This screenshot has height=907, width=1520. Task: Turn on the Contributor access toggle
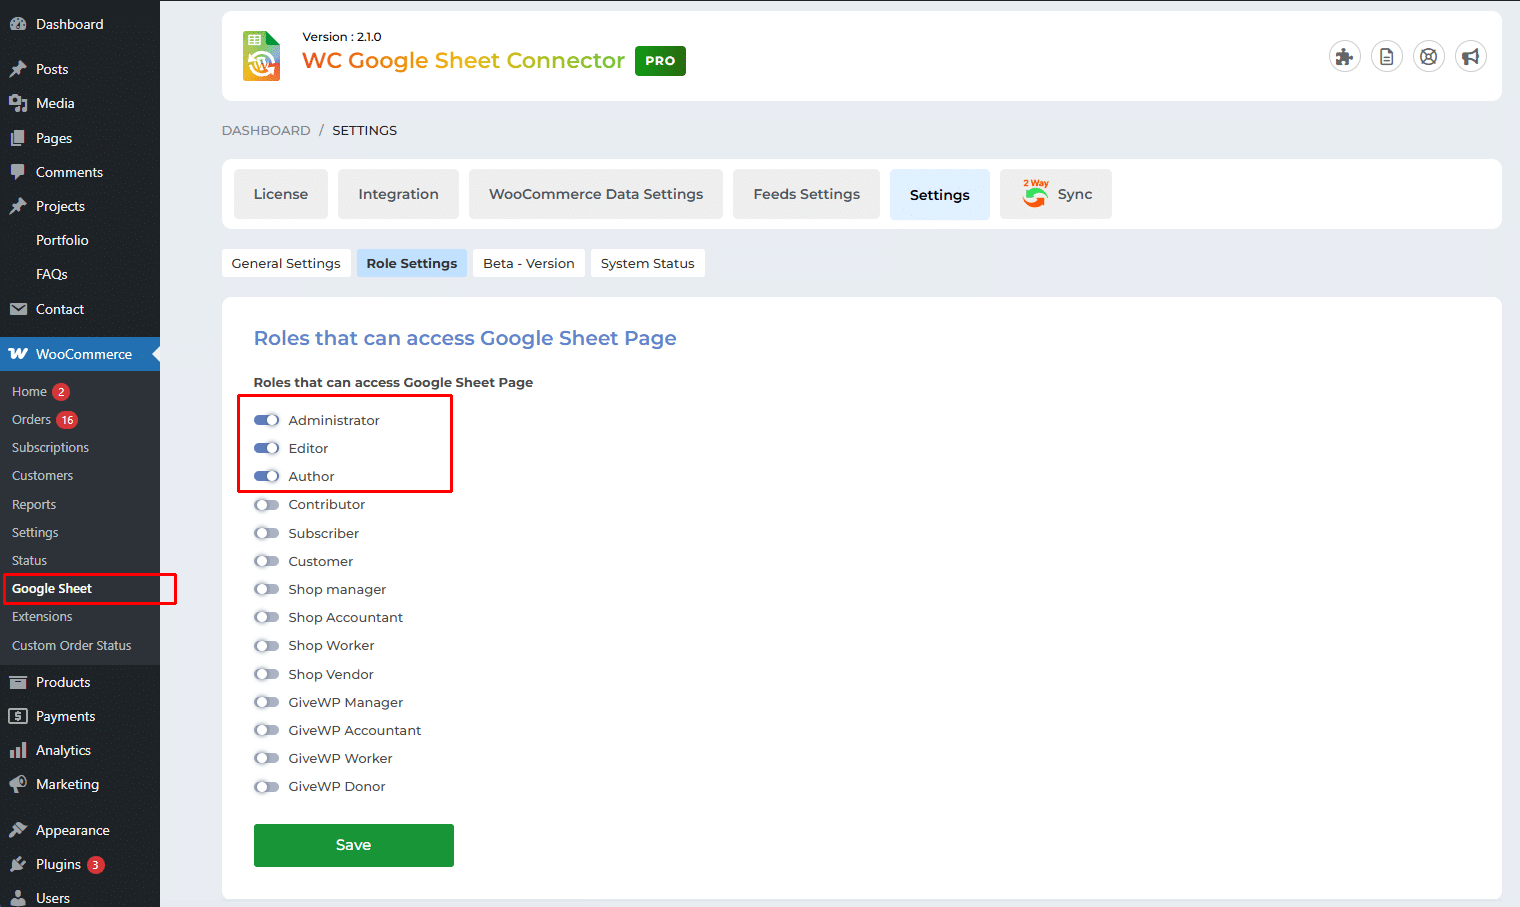click(x=266, y=505)
